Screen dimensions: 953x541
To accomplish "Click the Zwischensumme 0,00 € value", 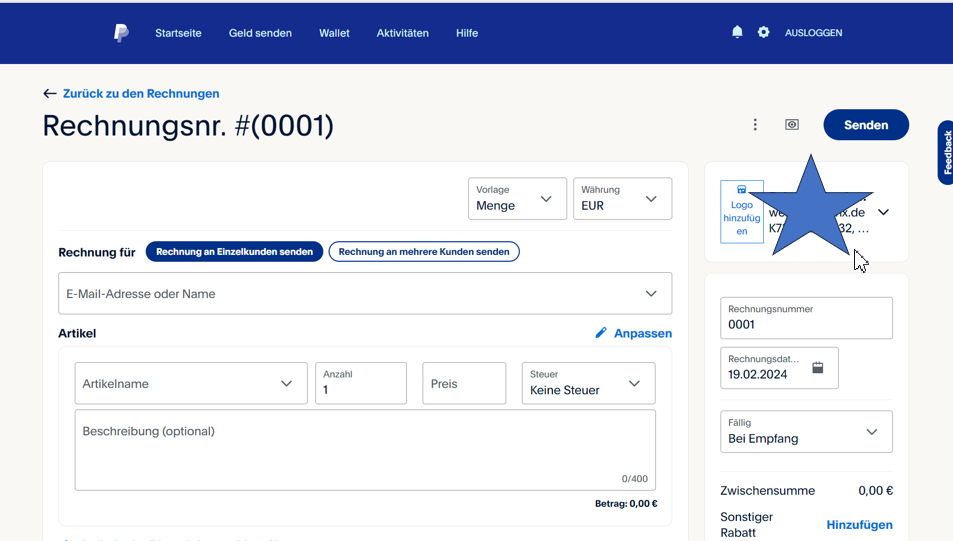I will (x=875, y=491).
